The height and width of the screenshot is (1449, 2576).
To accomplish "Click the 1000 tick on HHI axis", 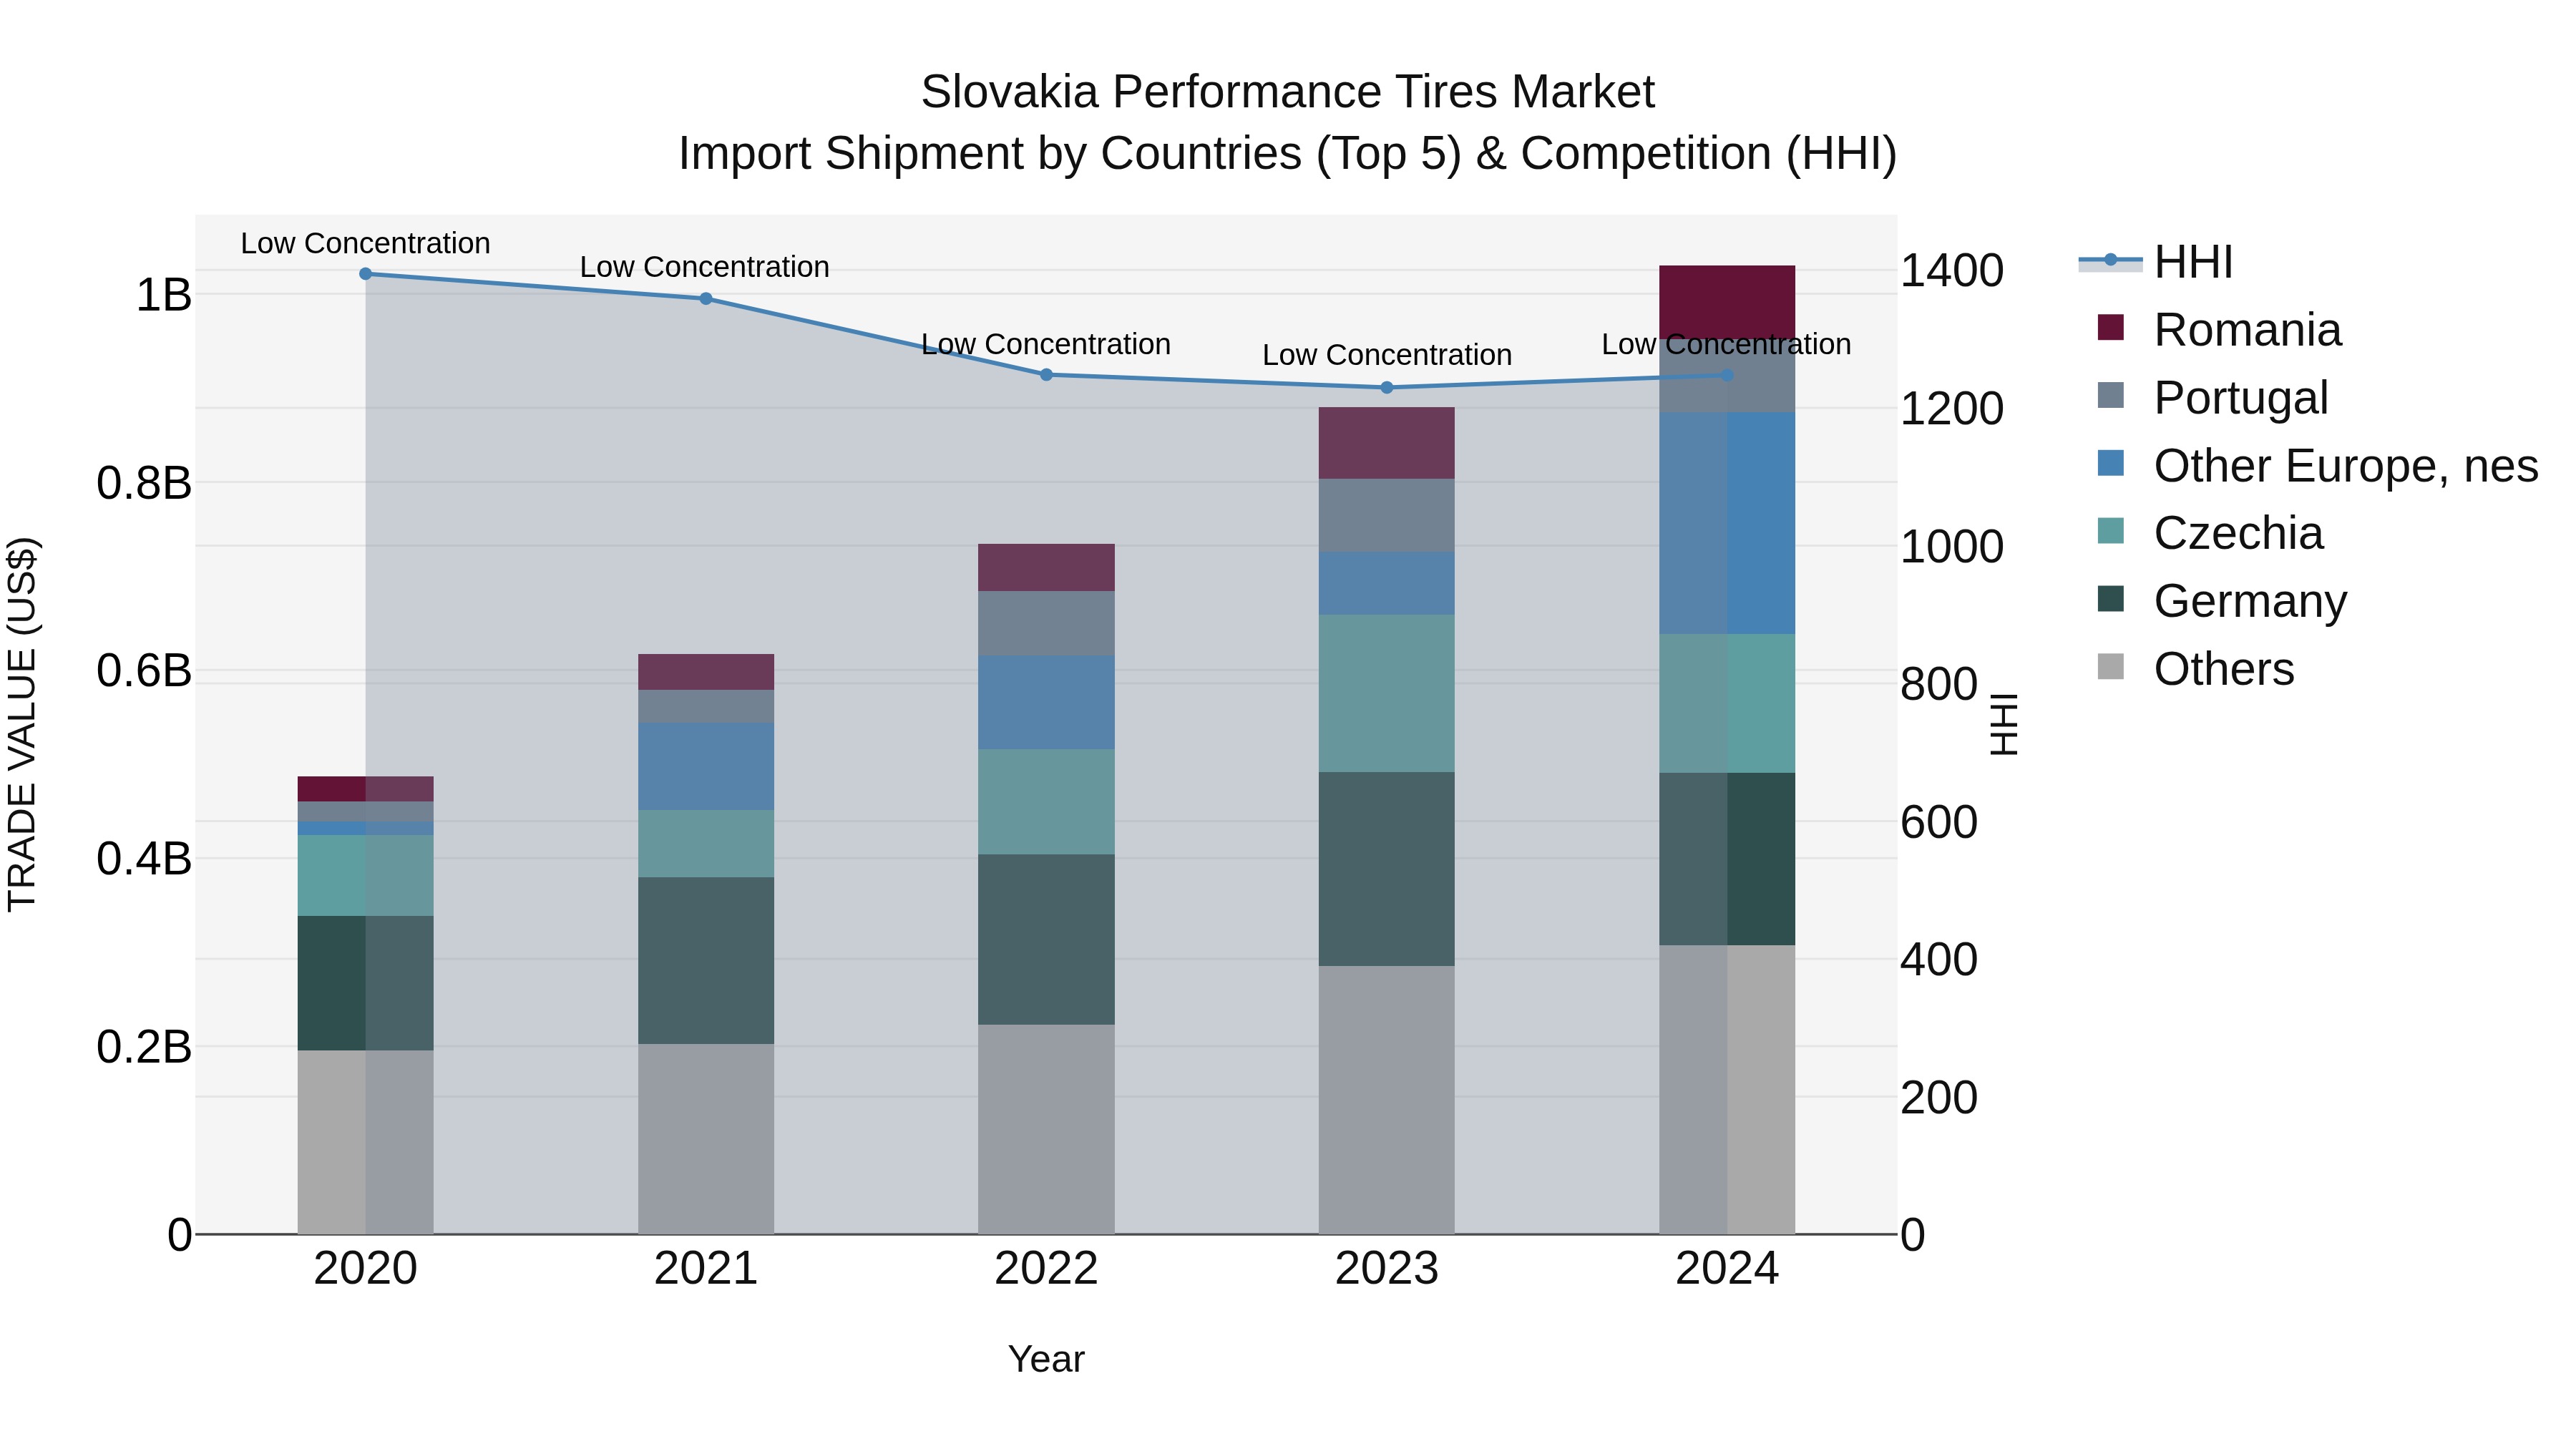I will [1951, 546].
